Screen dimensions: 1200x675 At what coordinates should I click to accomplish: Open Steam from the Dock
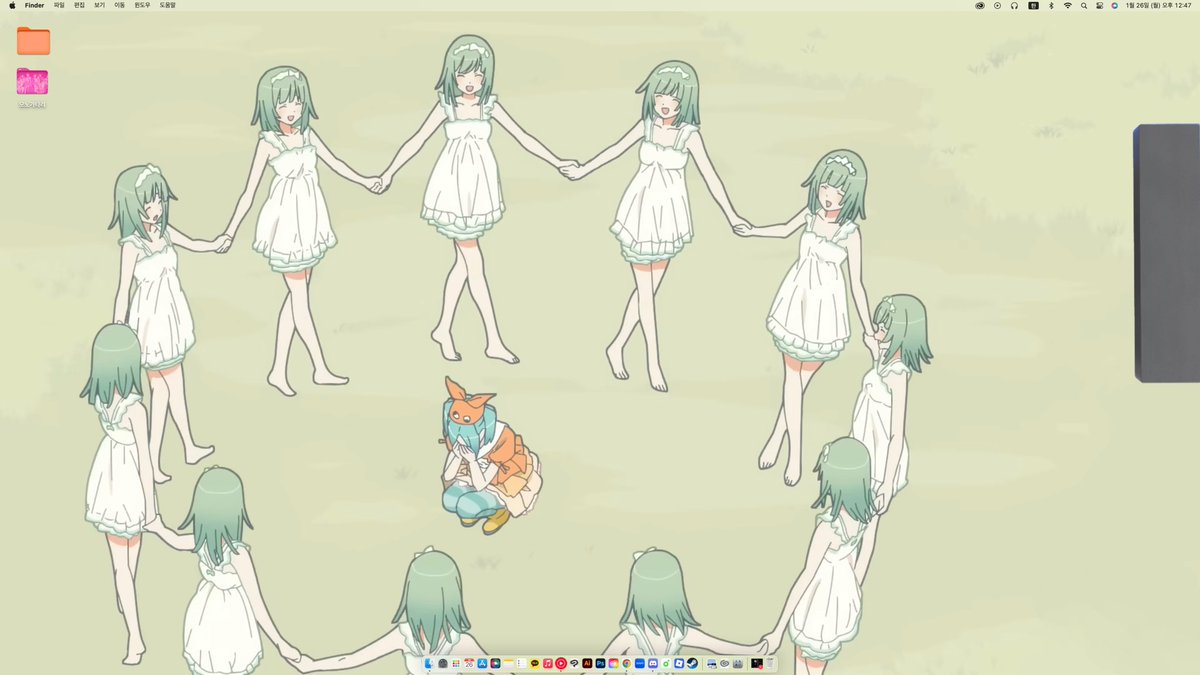(x=692, y=663)
